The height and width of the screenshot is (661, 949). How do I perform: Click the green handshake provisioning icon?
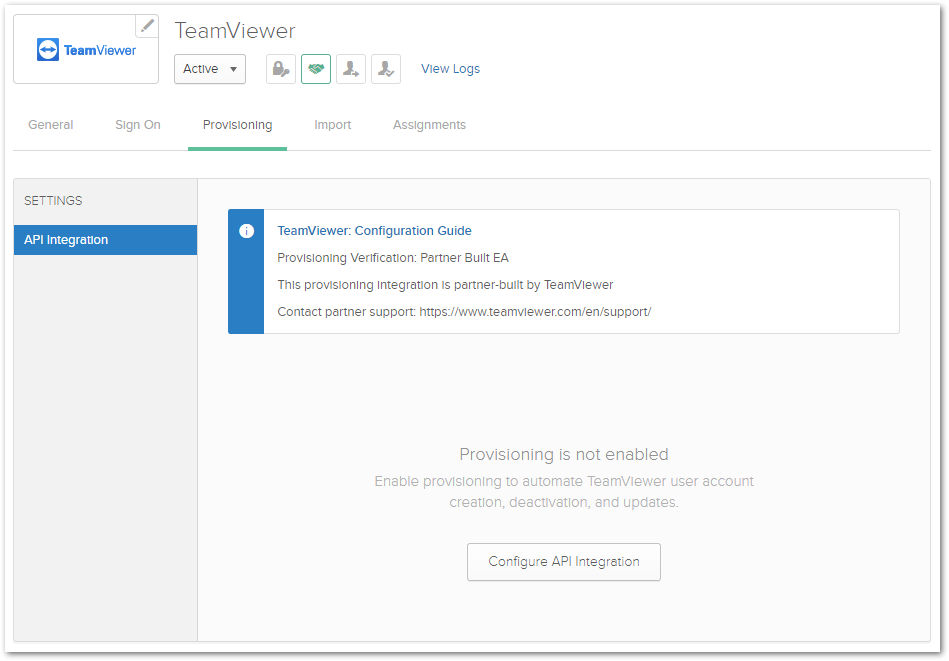(x=316, y=69)
